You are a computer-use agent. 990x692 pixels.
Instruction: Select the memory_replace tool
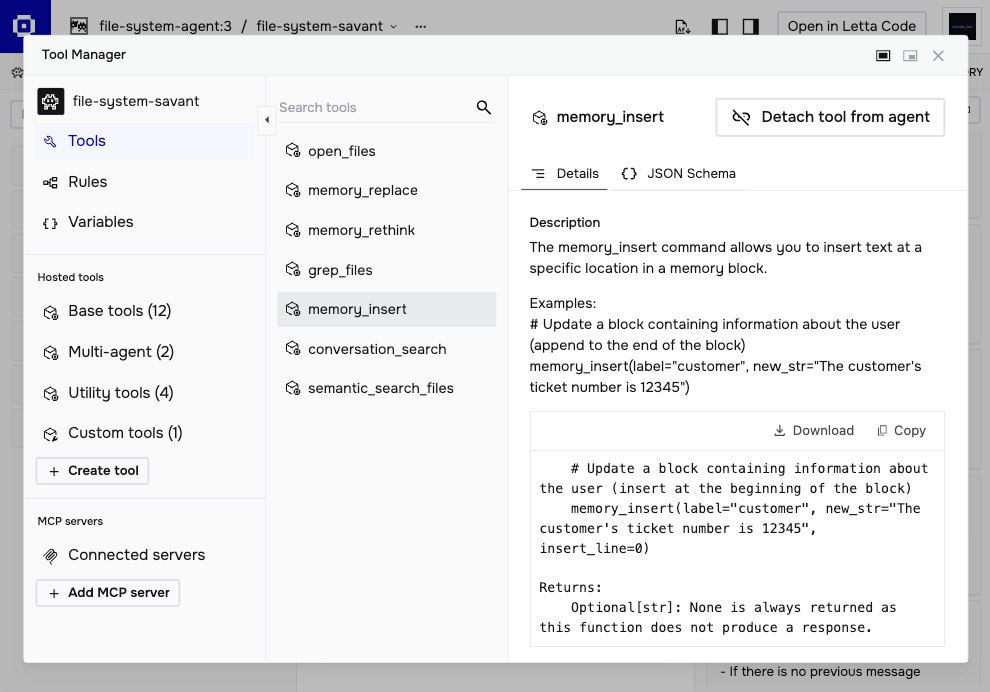[386, 190]
